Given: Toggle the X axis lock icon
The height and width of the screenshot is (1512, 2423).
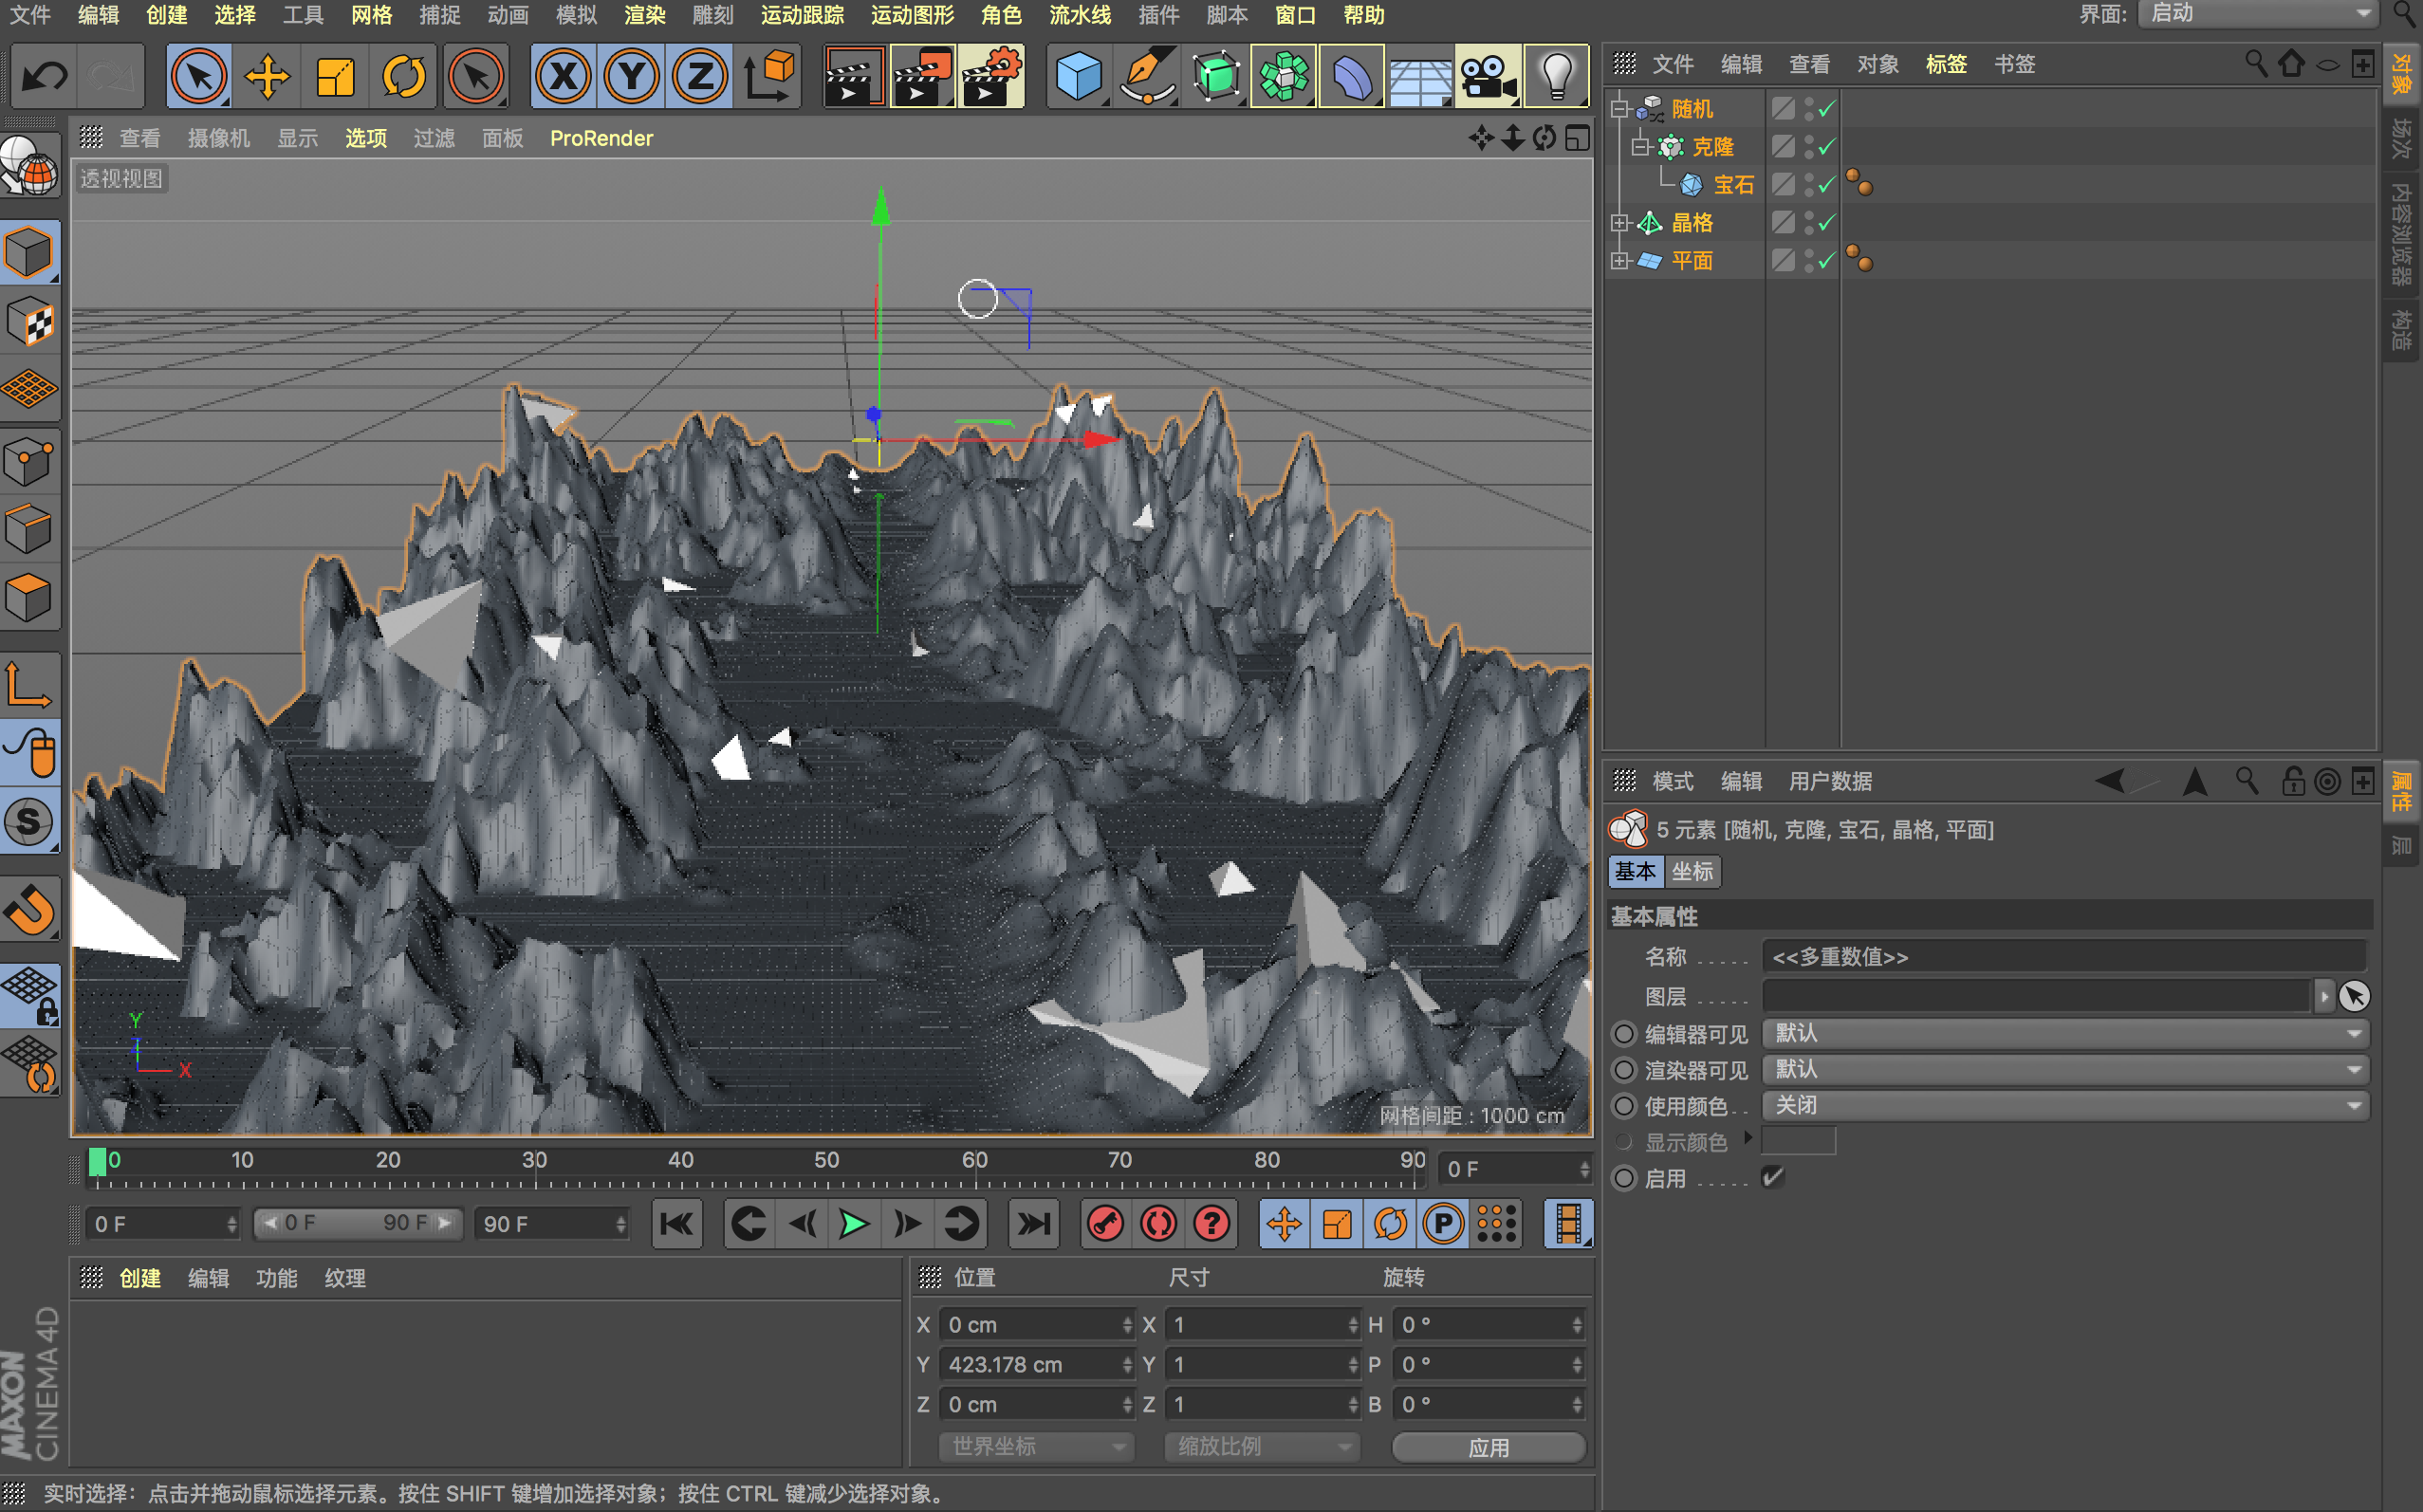Looking at the screenshot, I should click(563, 76).
